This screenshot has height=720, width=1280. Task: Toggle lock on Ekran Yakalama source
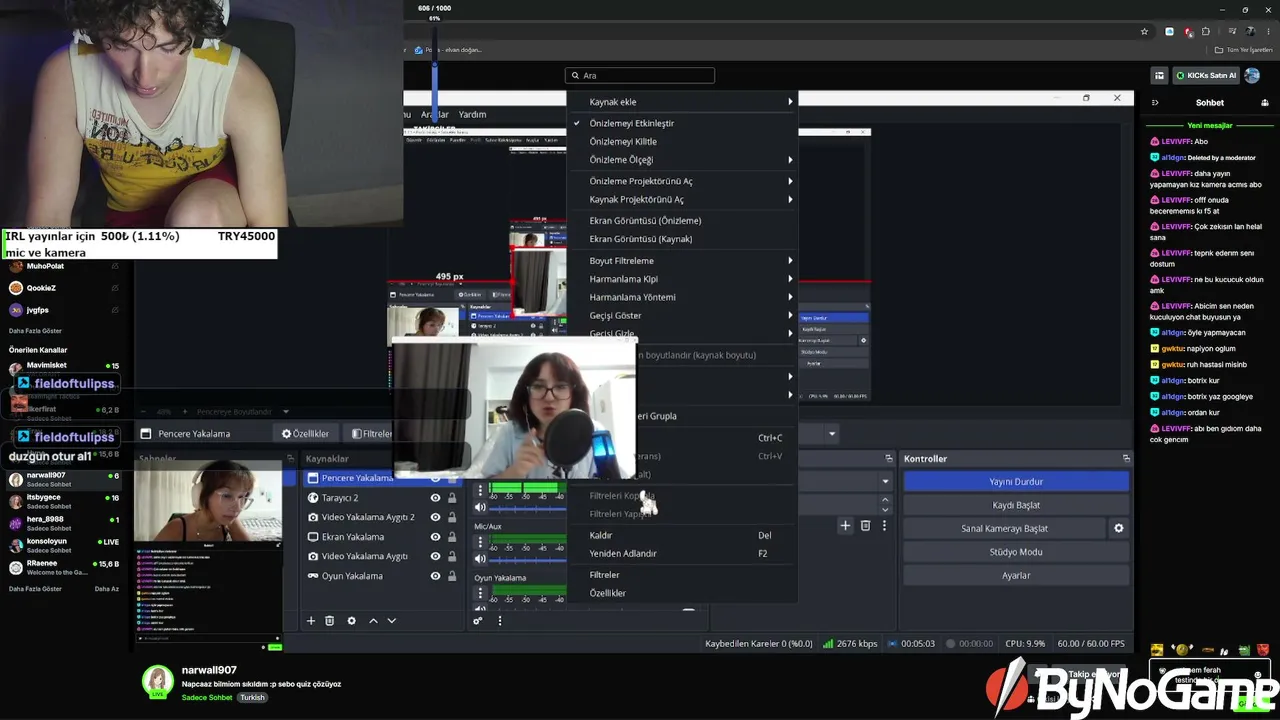click(x=452, y=537)
